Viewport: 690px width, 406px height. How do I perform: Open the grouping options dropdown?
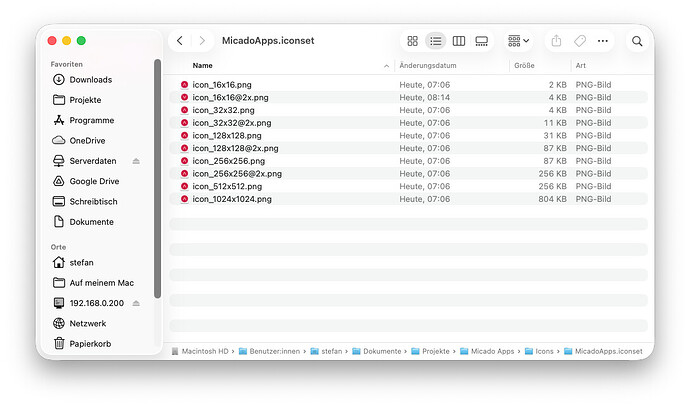pyautogui.click(x=518, y=41)
